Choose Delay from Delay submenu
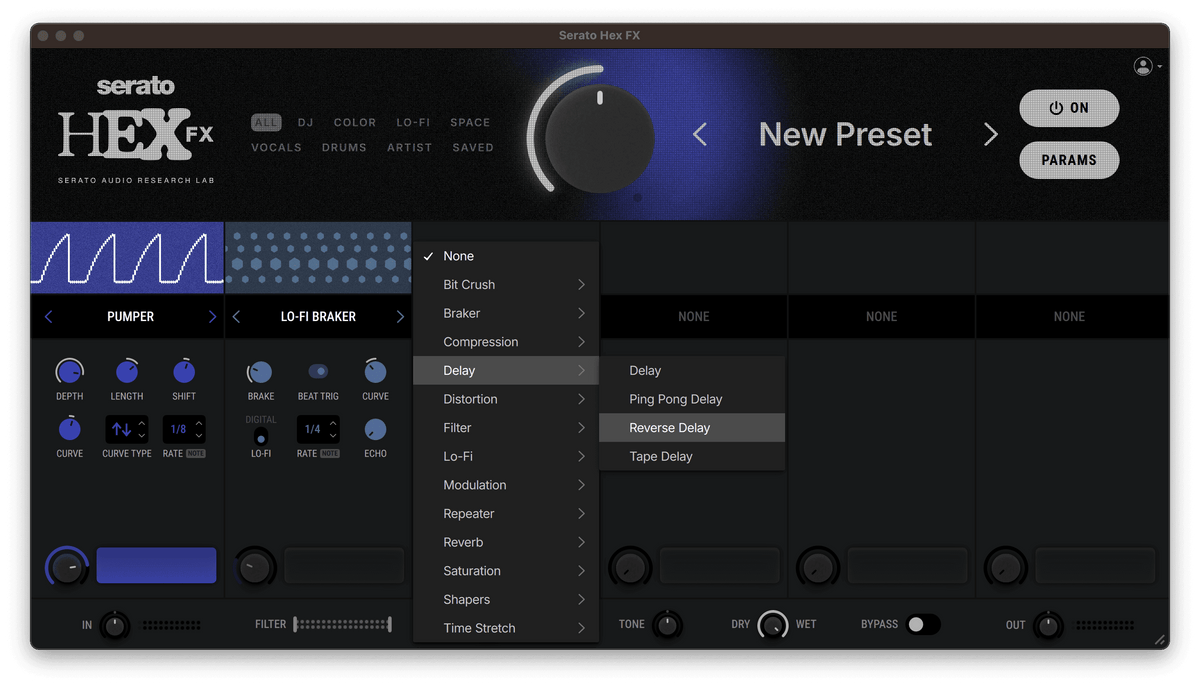This screenshot has height=687, width=1200. 692,371
